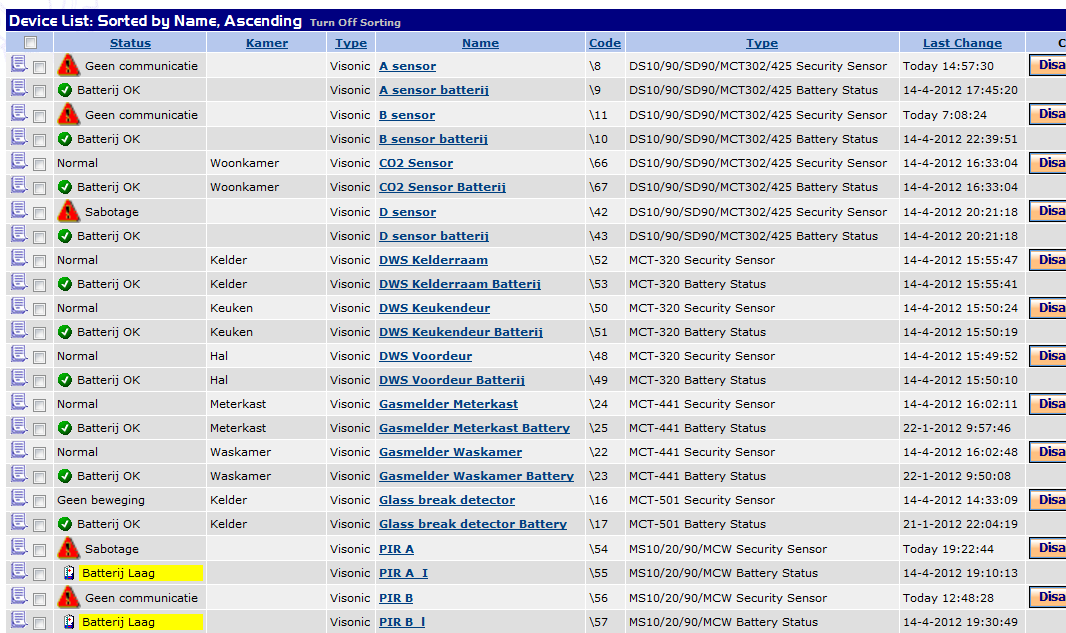
Task: Click green check icon for Glass break detector Battery
Action: 65,524
